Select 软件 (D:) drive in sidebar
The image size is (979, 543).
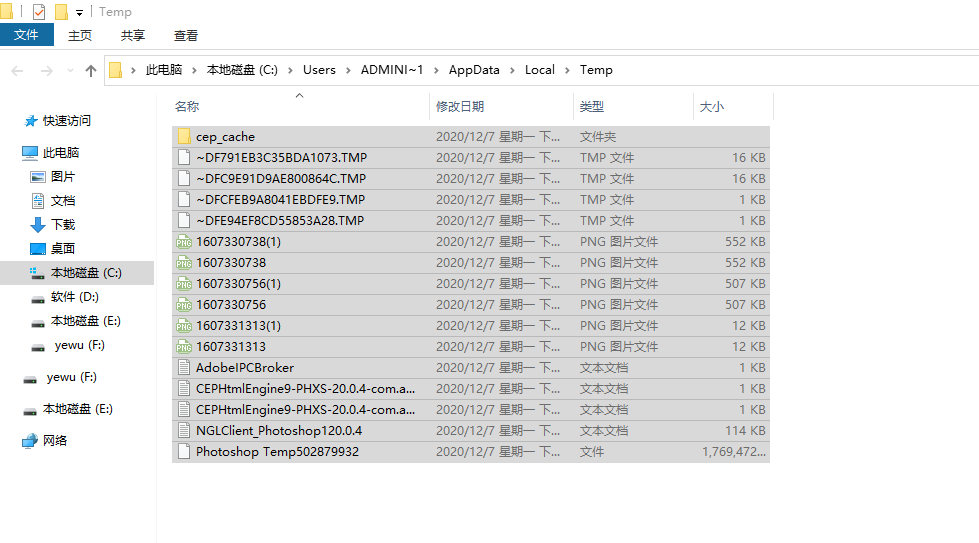coord(75,297)
